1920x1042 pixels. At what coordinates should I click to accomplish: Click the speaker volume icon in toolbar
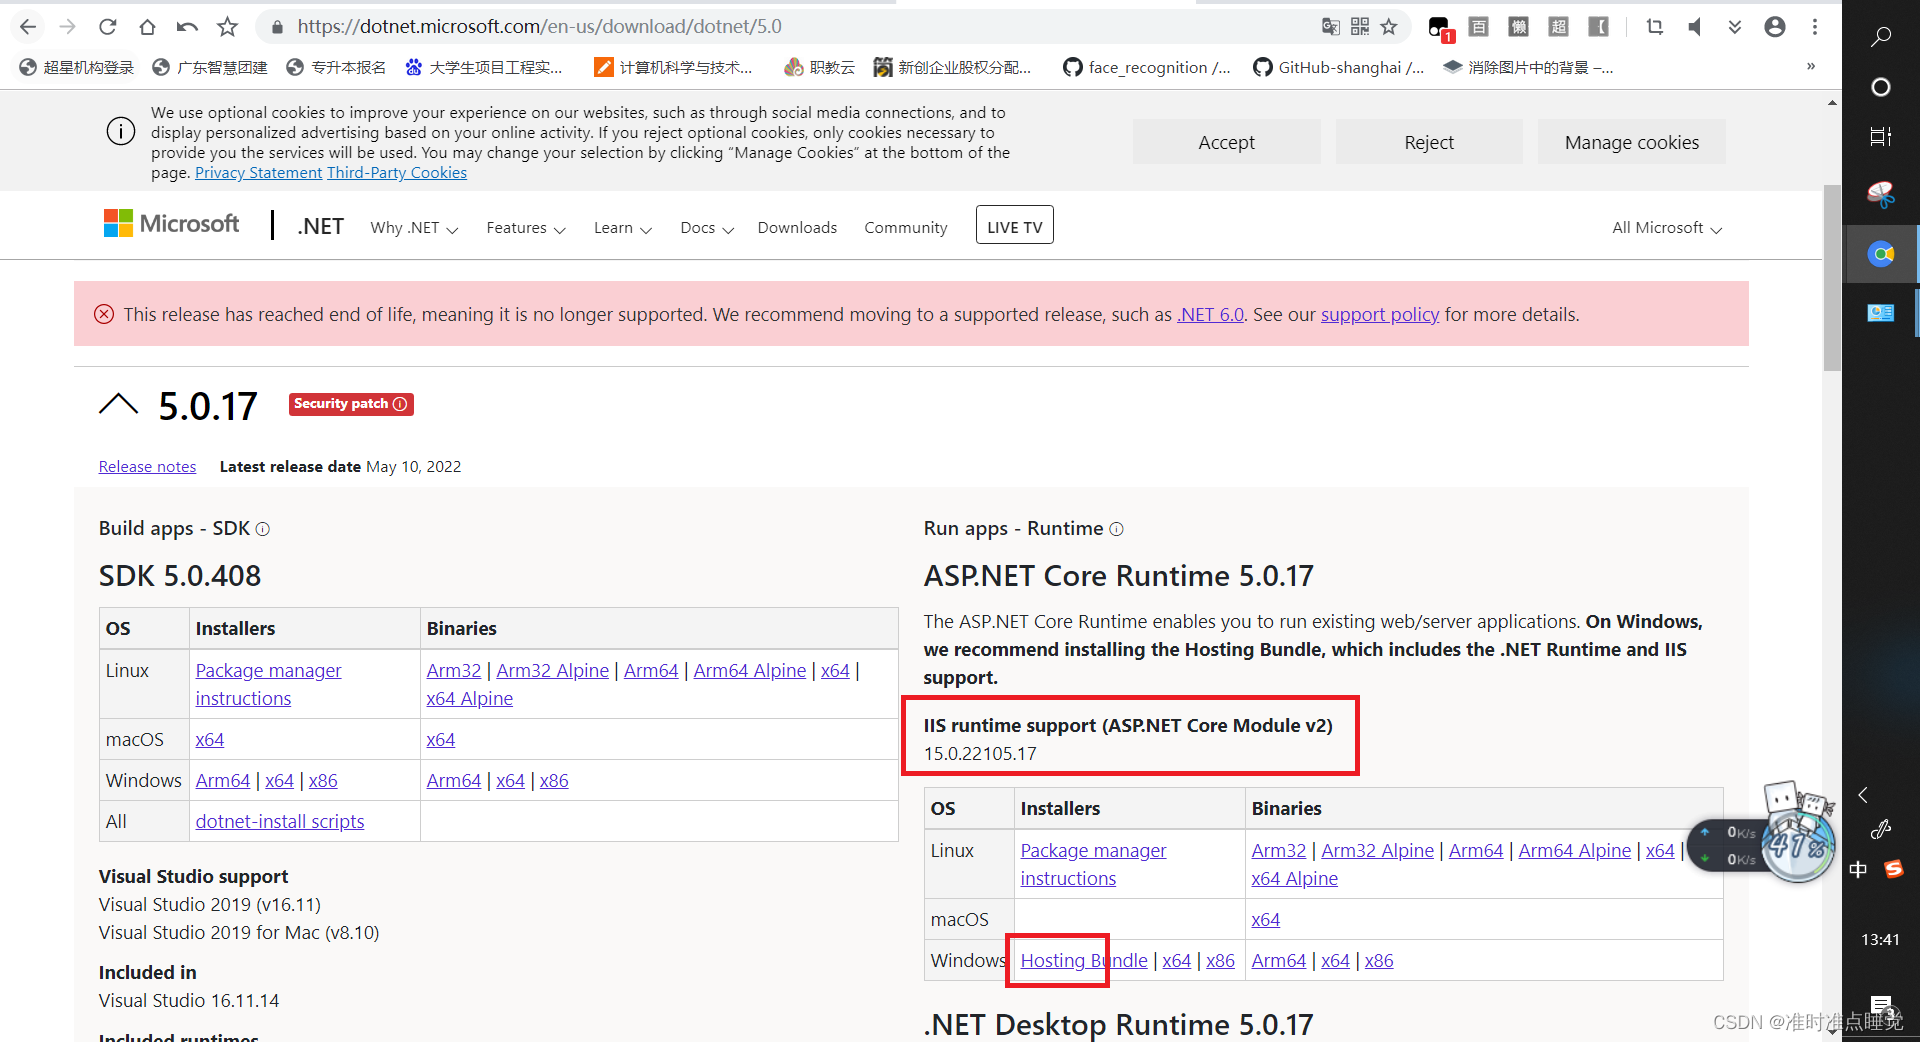(x=1694, y=27)
